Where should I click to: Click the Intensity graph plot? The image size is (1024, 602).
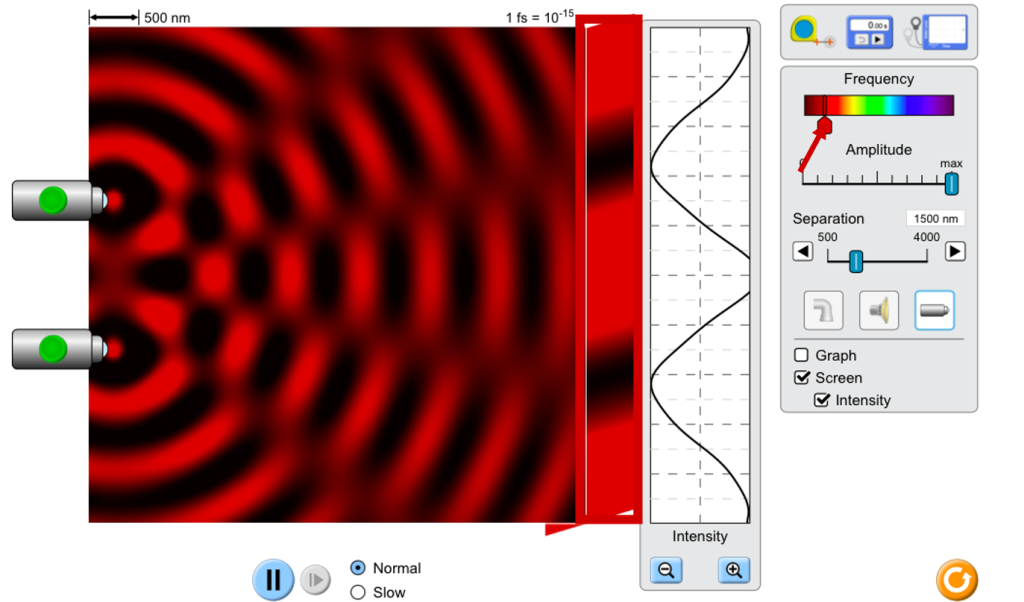(x=700, y=275)
